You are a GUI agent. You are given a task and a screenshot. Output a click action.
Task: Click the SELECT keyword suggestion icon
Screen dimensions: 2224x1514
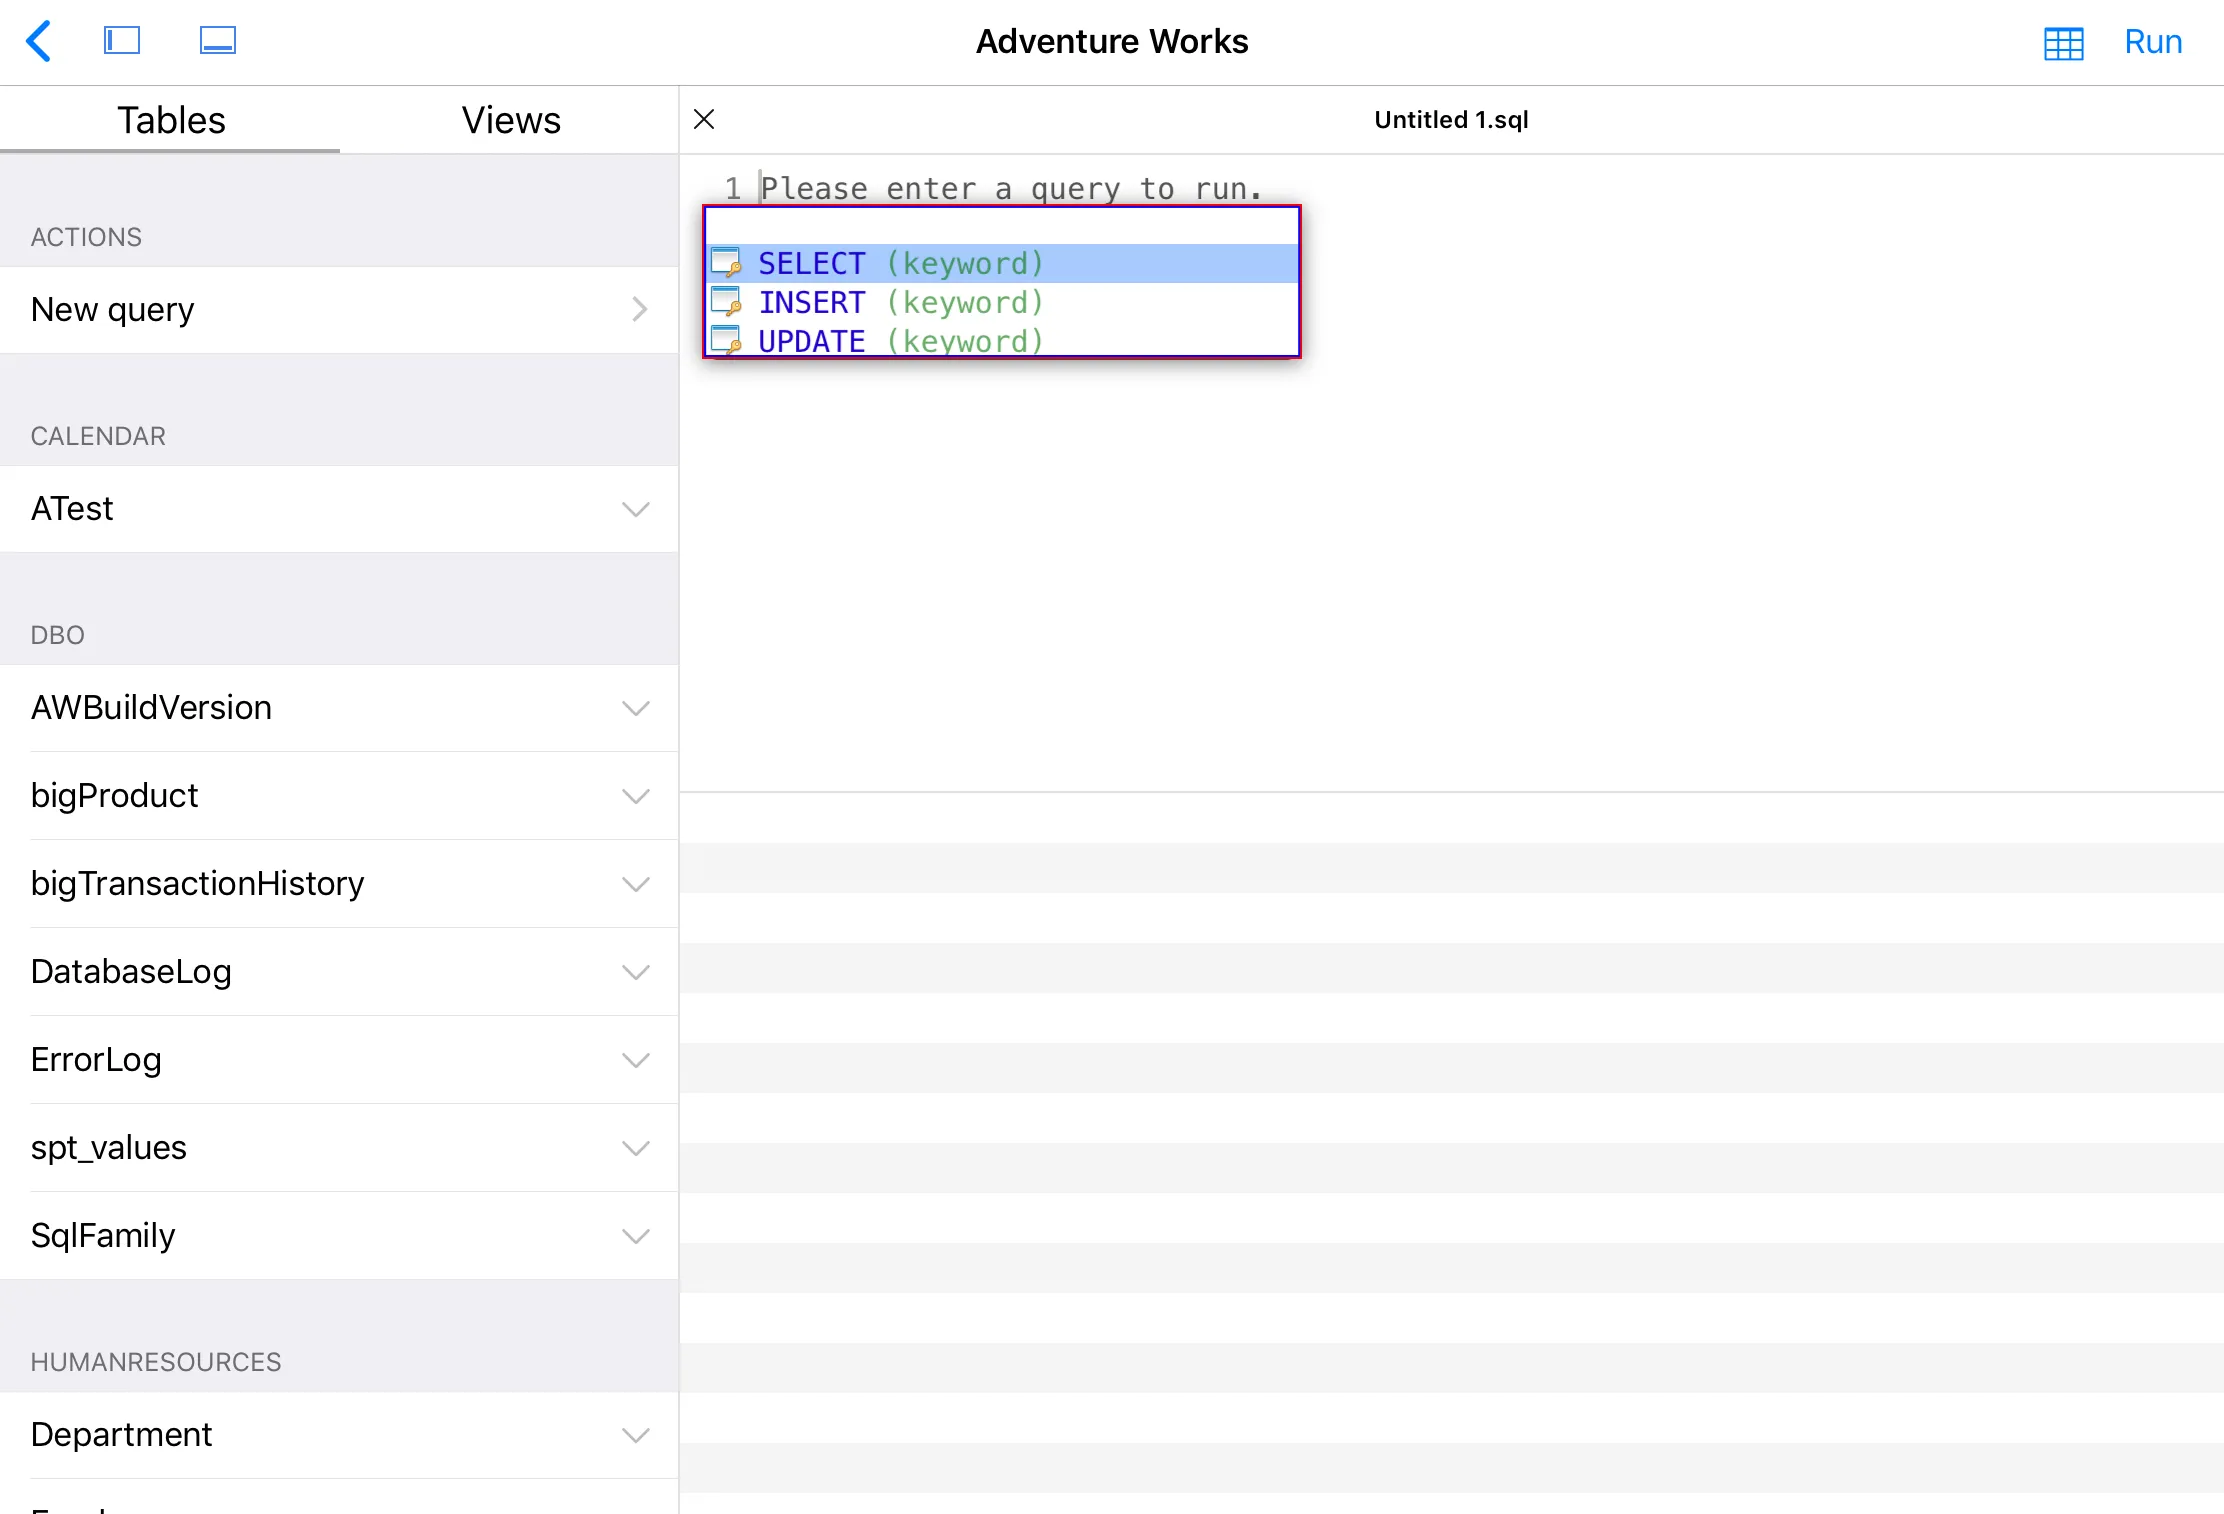726,263
